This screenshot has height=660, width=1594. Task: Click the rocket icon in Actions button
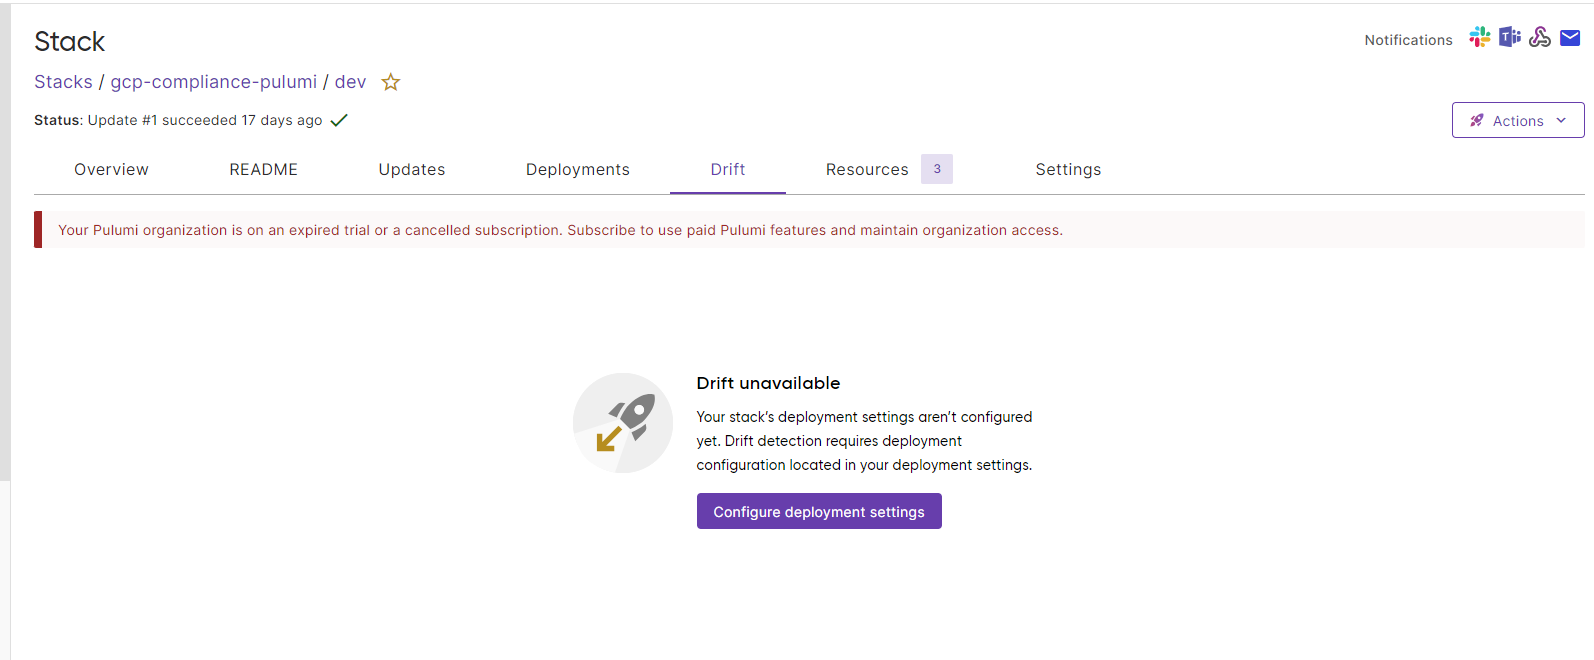click(1476, 120)
